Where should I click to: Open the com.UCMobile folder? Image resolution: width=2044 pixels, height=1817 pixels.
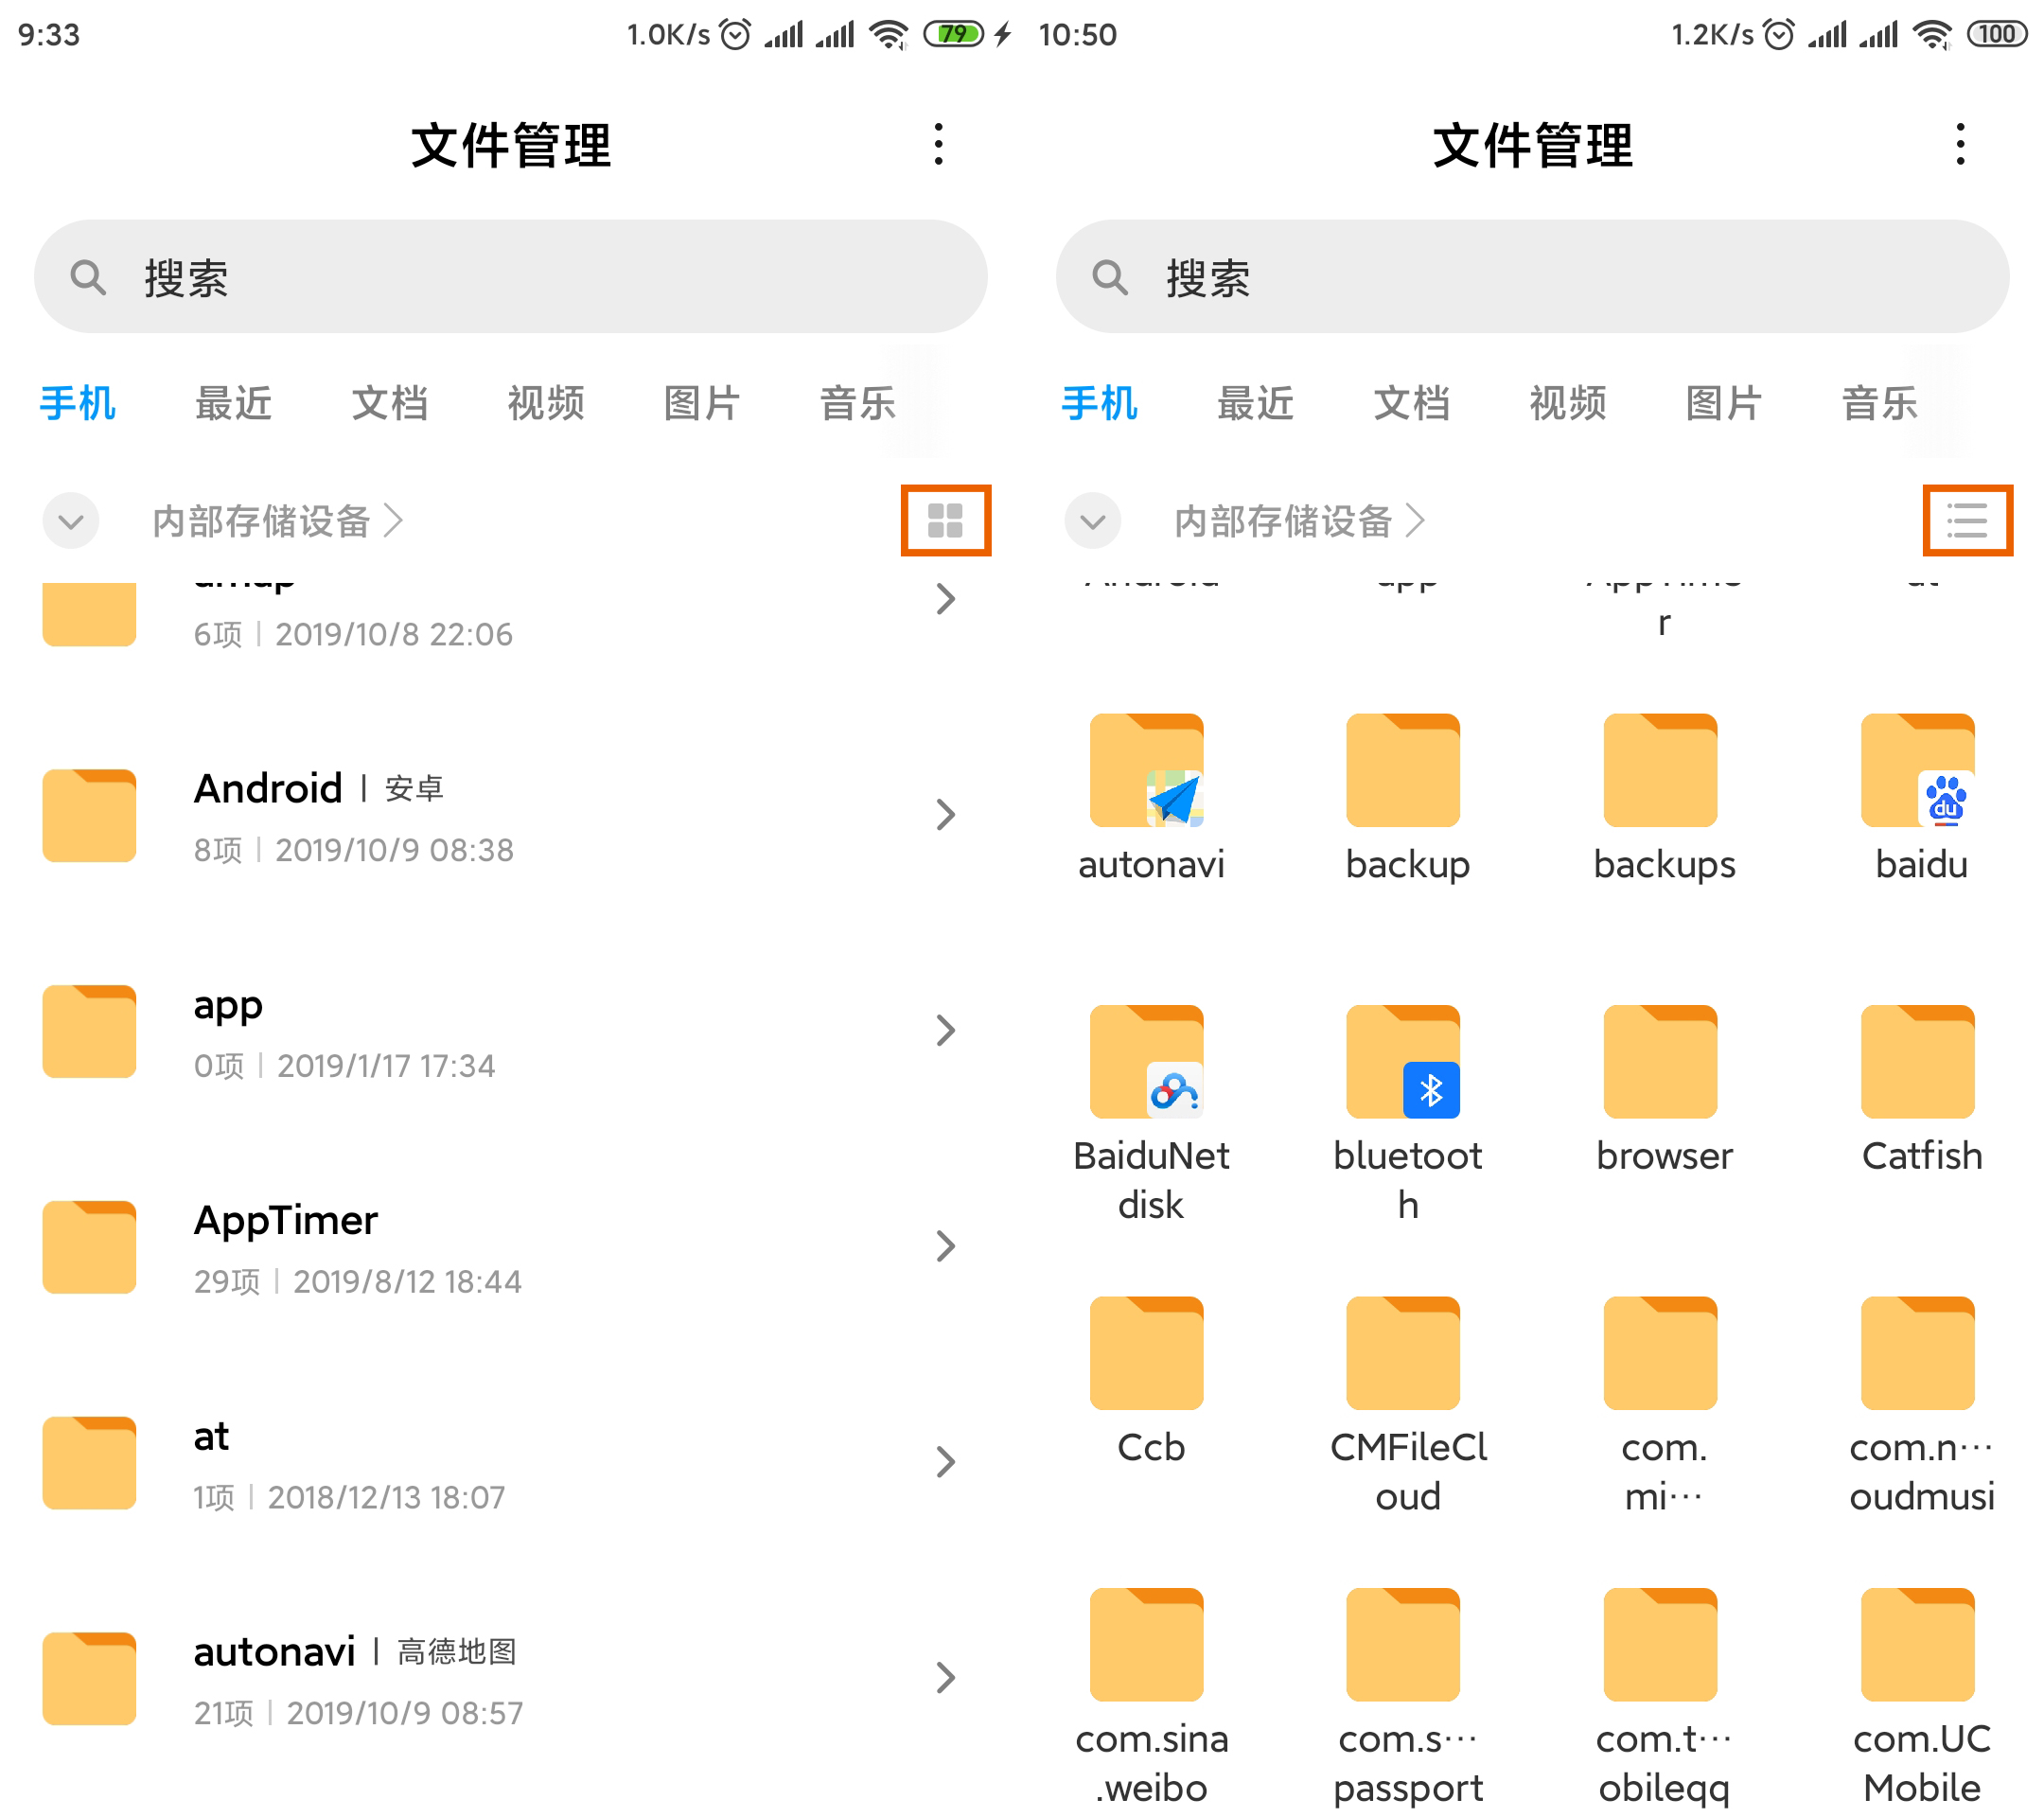tap(1917, 1645)
